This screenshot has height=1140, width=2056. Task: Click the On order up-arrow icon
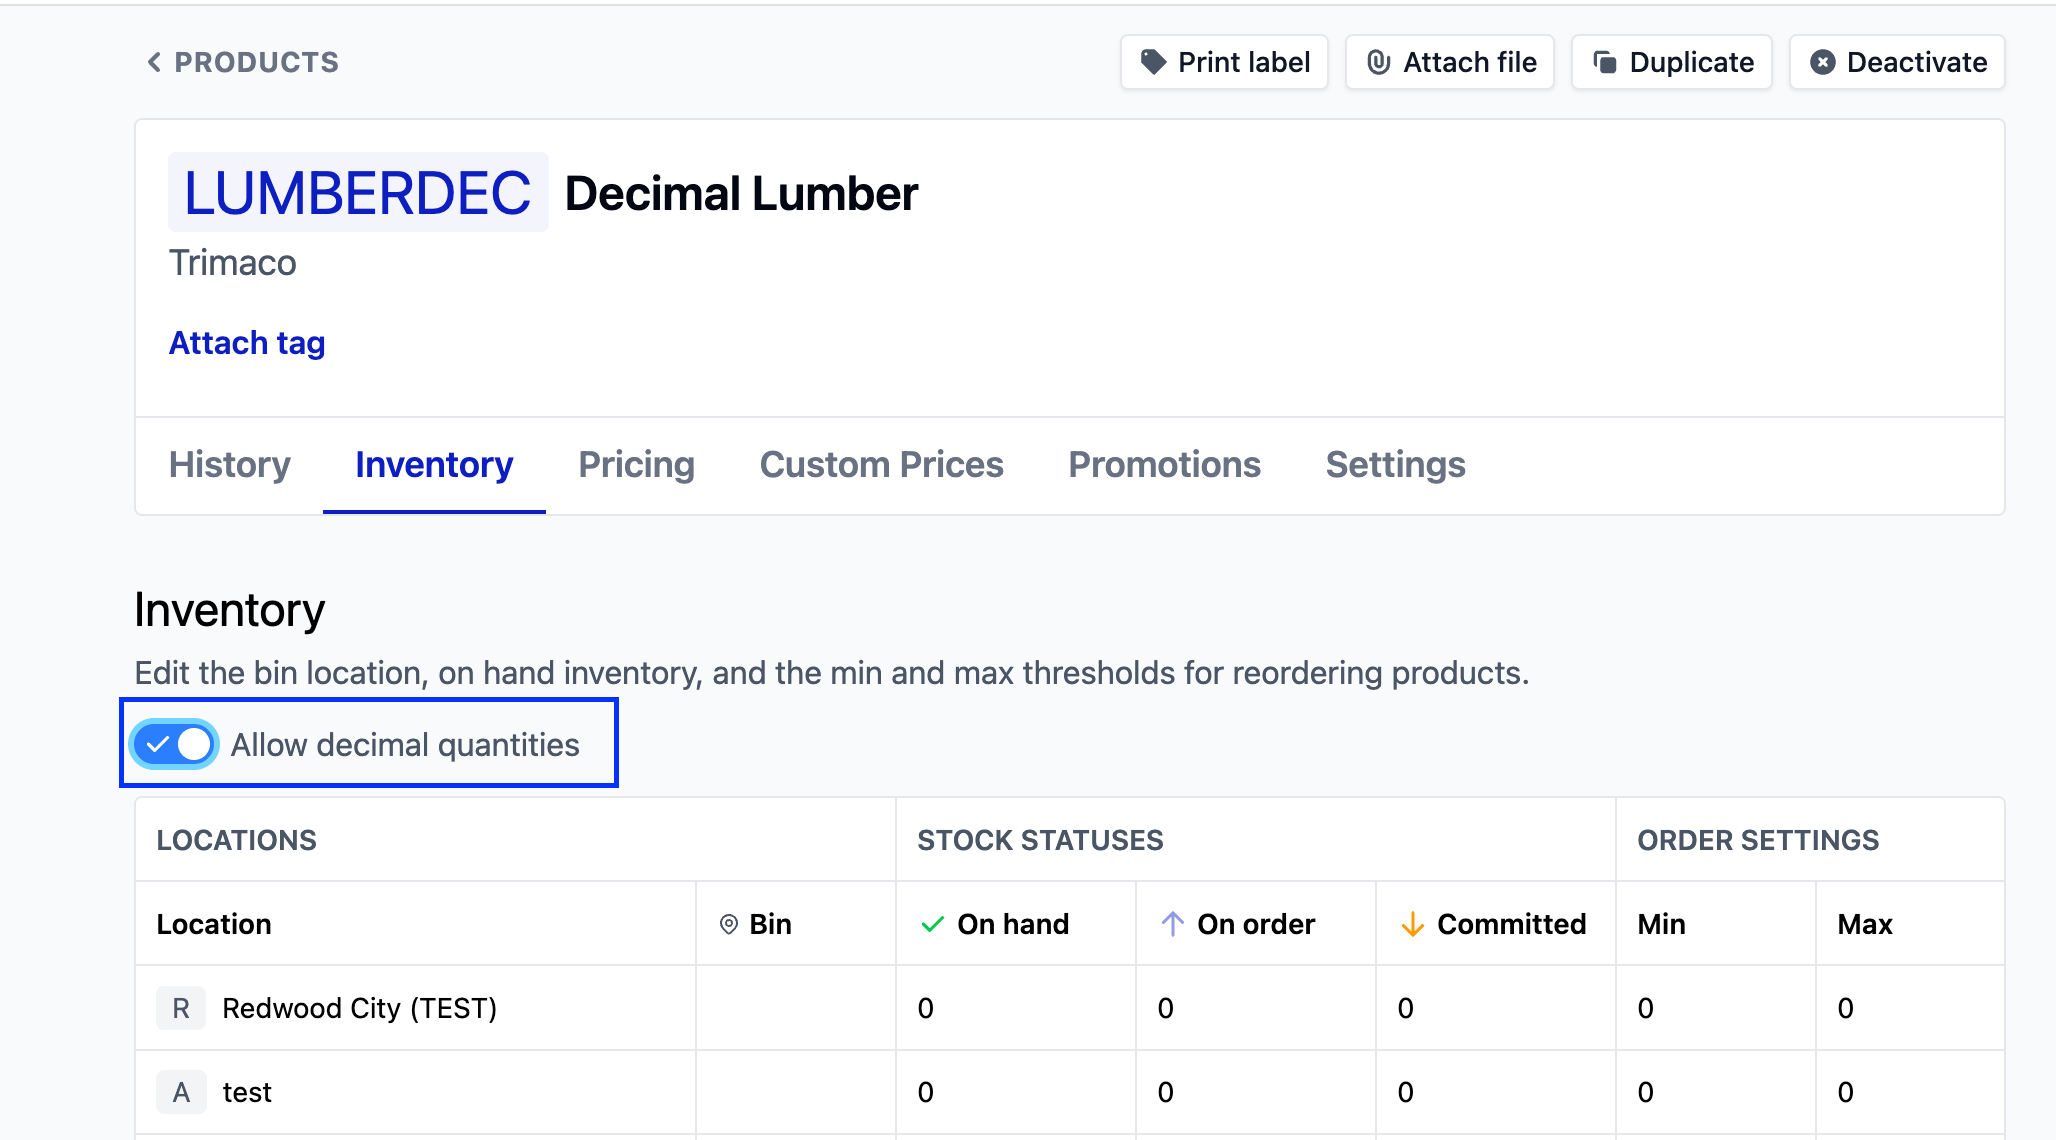coord(1172,924)
